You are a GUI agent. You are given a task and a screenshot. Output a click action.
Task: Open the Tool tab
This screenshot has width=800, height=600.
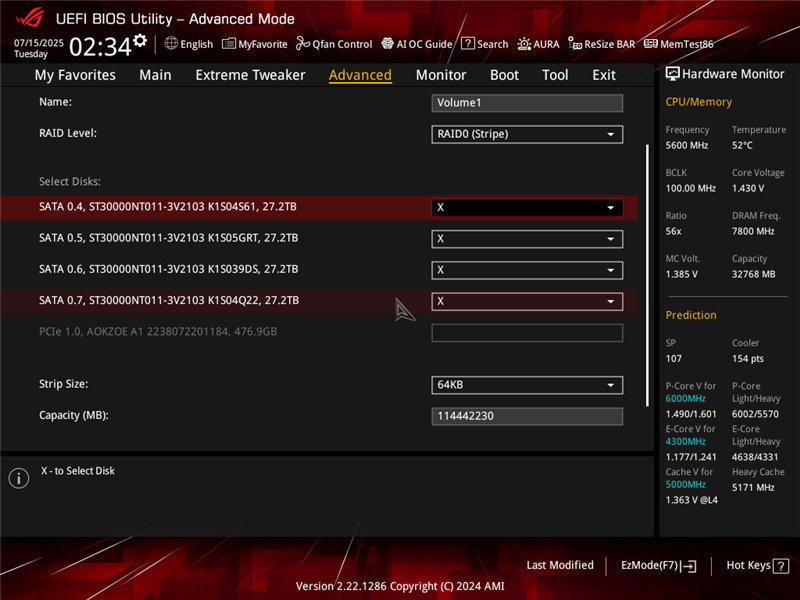pos(555,75)
